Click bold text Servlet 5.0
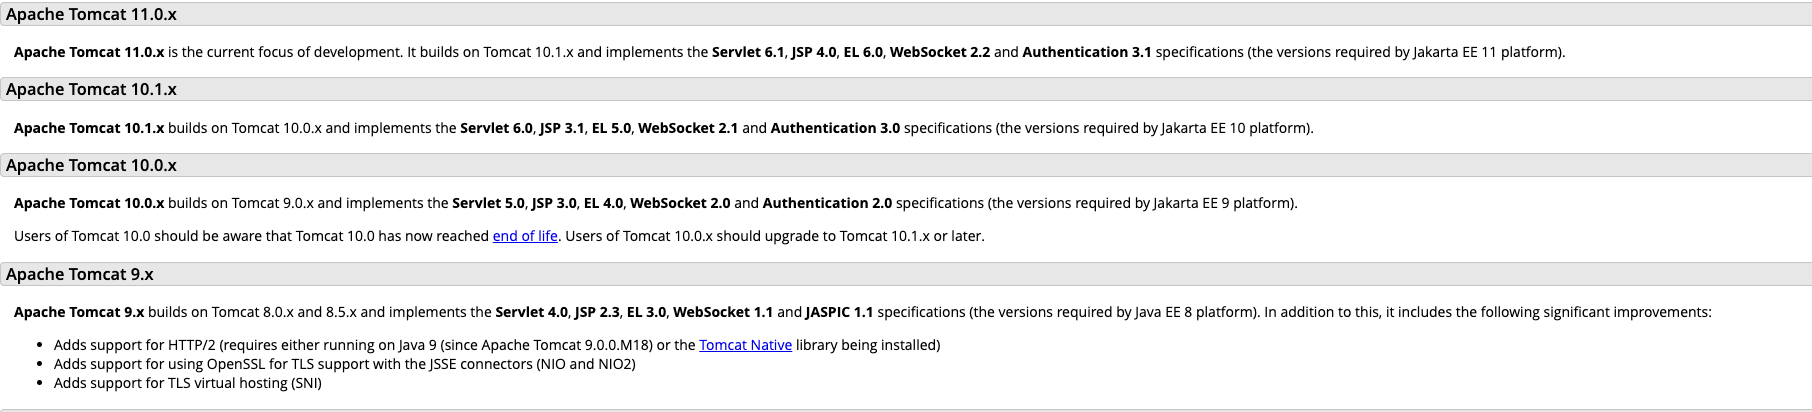 488,203
